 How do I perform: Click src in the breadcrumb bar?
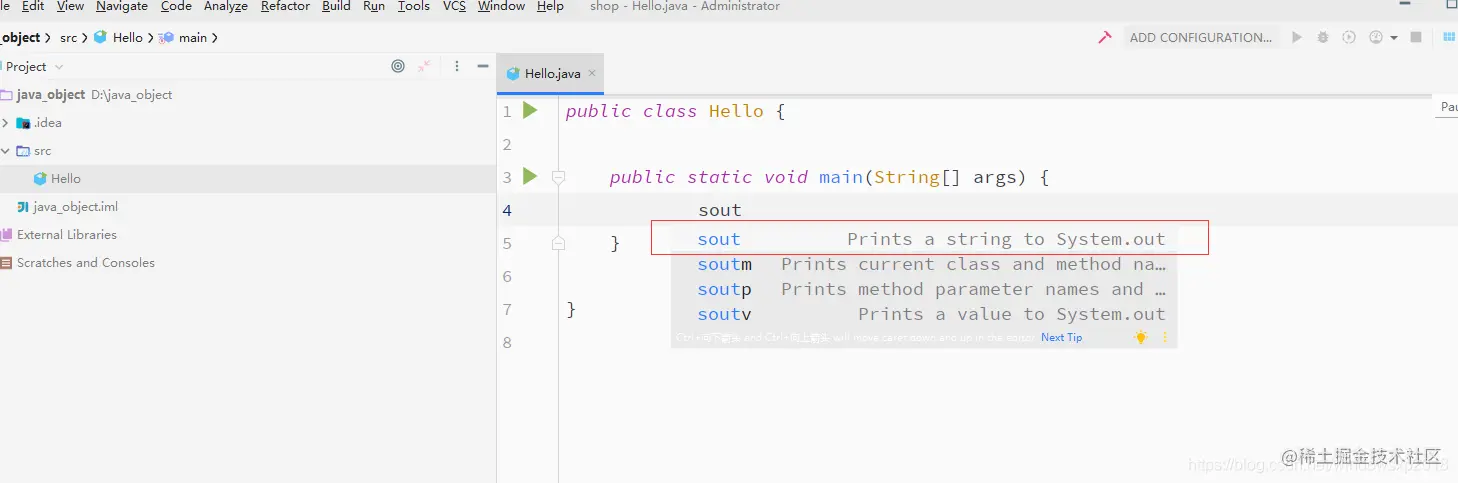[68, 38]
